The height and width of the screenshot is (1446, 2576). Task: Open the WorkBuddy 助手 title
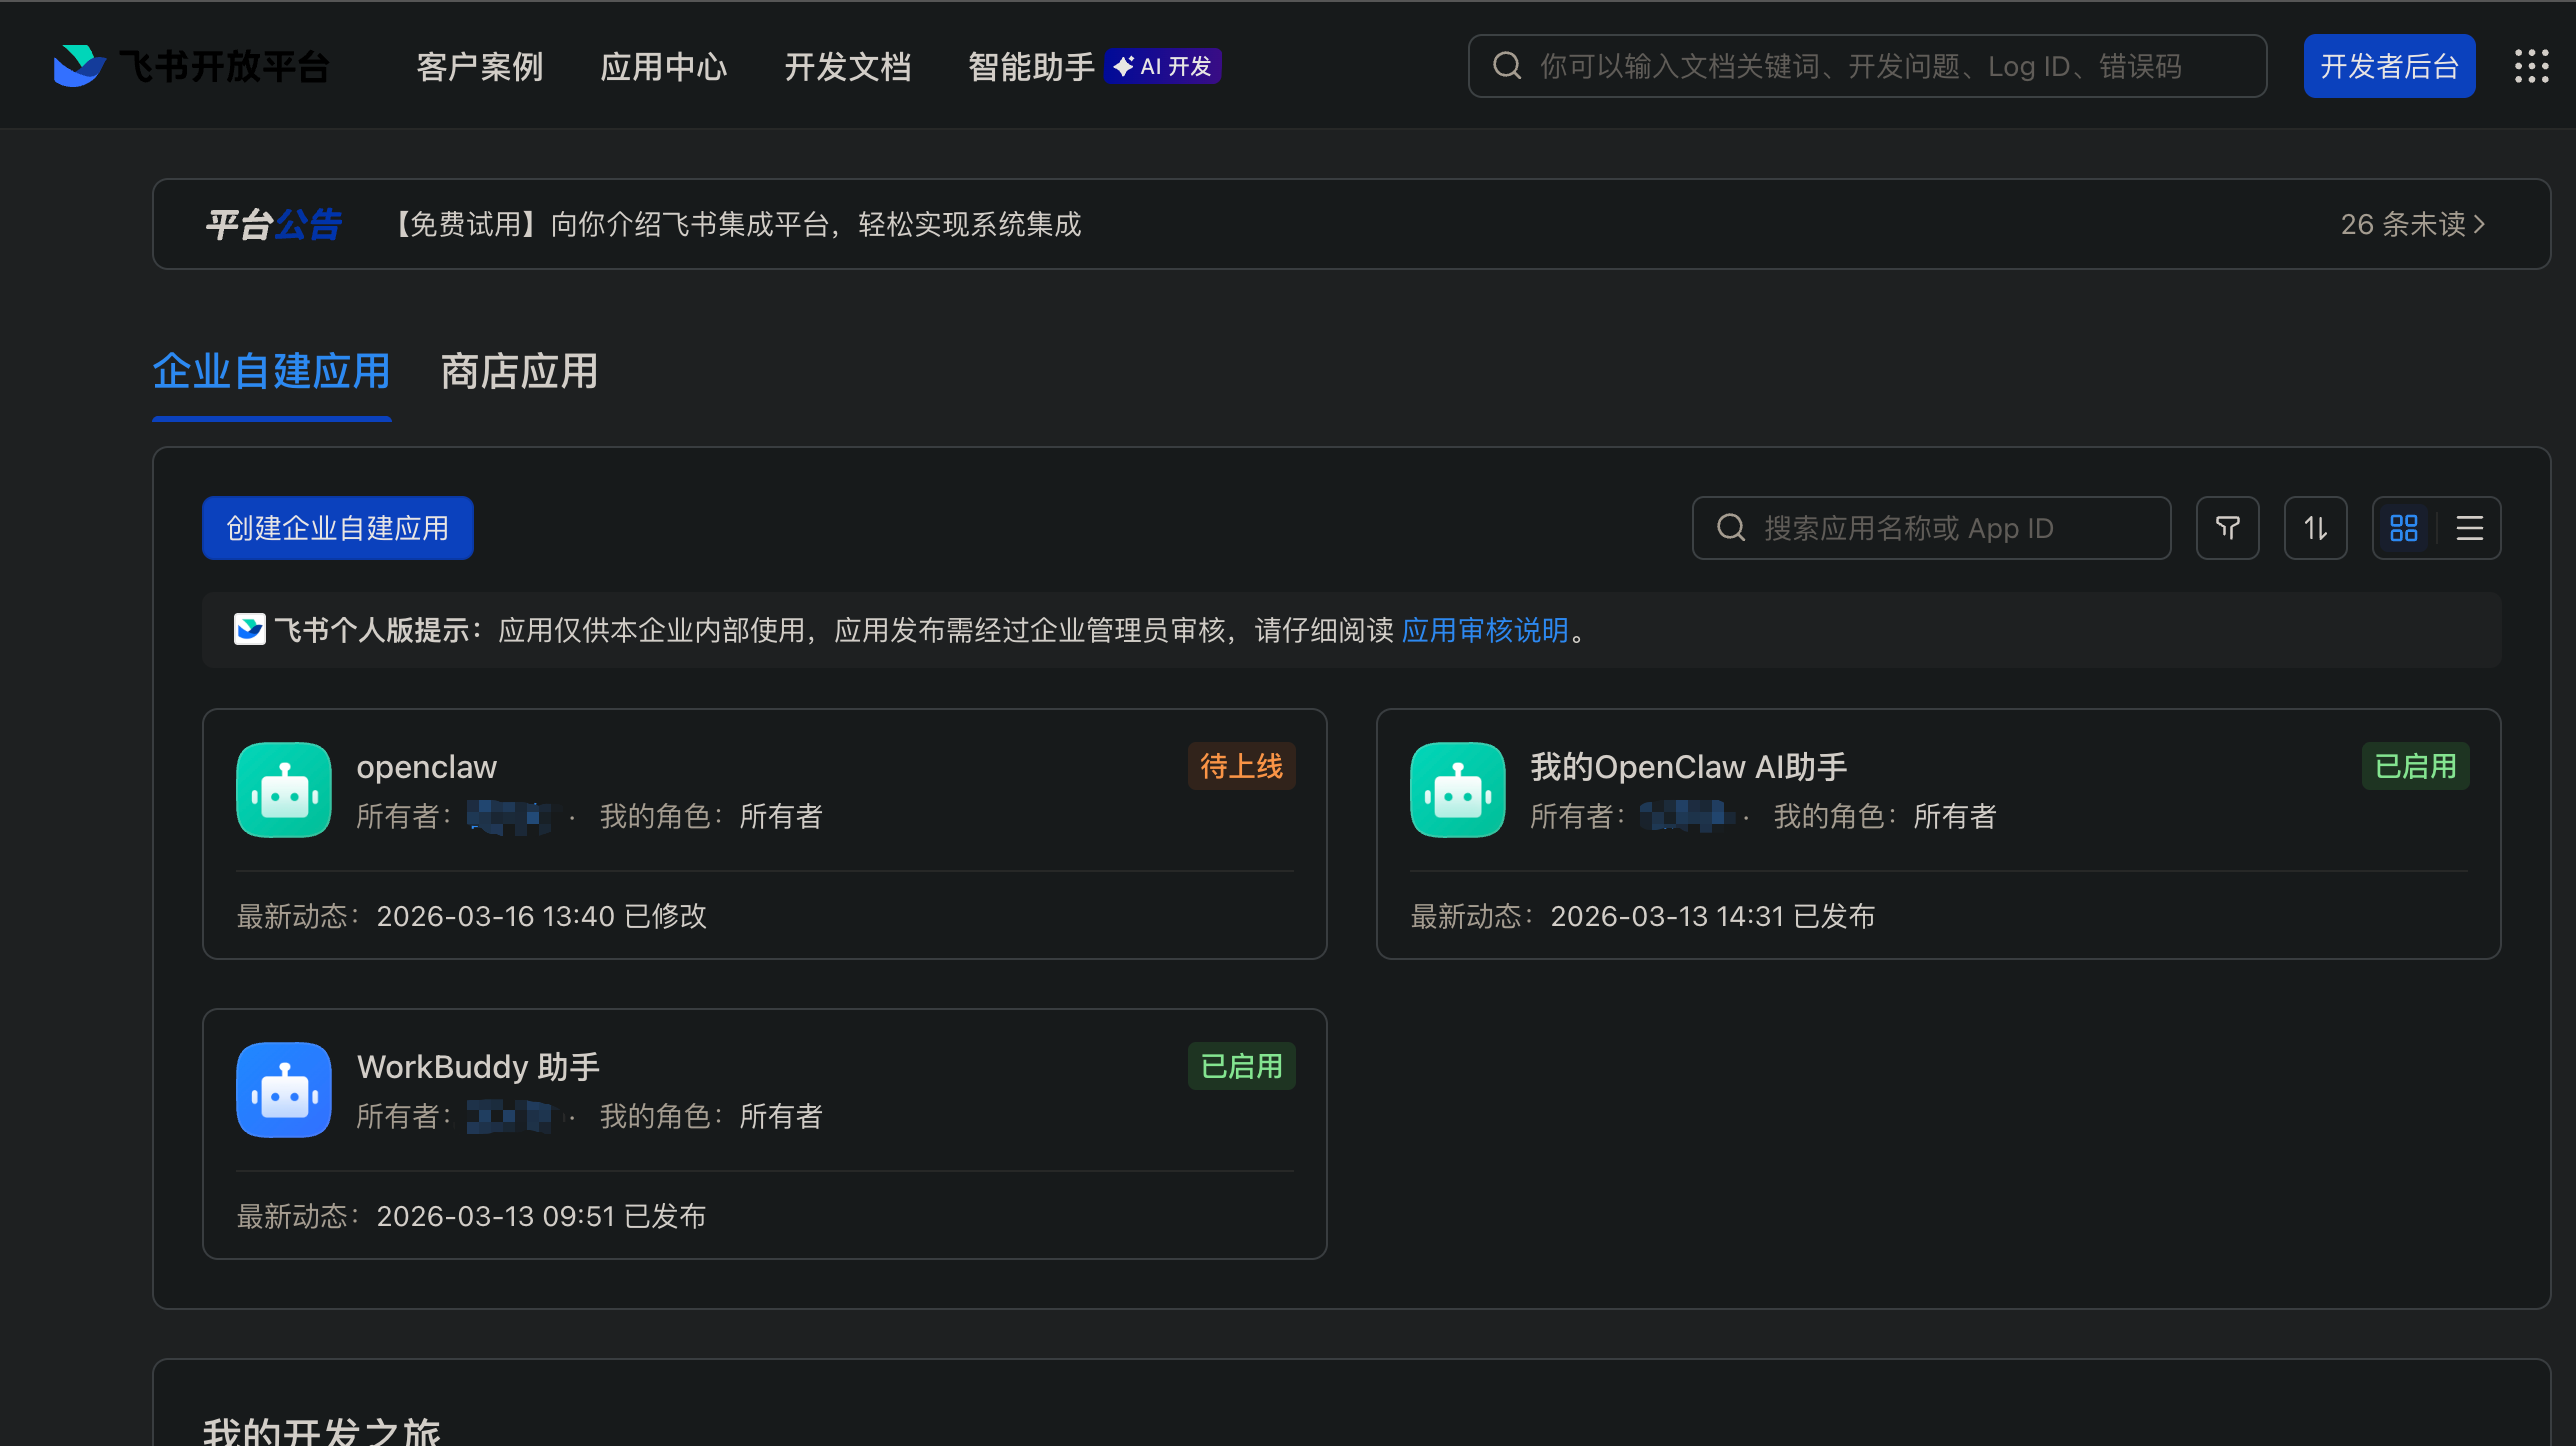coord(479,1067)
